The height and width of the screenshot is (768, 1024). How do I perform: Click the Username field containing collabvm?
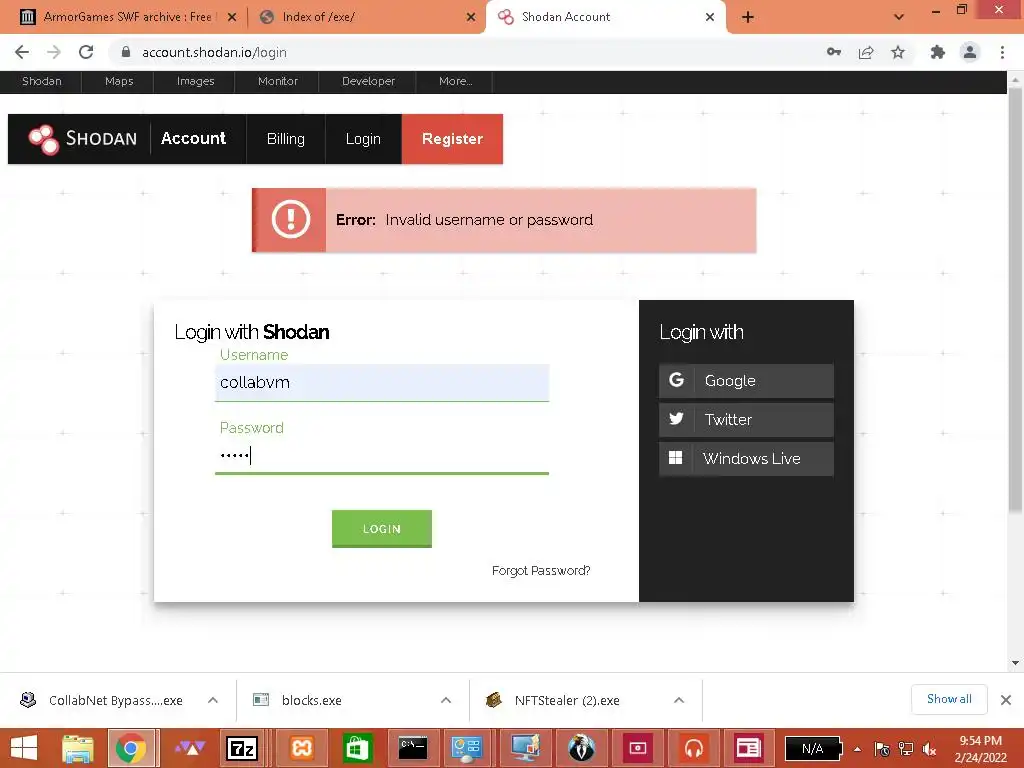click(x=381, y=383)
